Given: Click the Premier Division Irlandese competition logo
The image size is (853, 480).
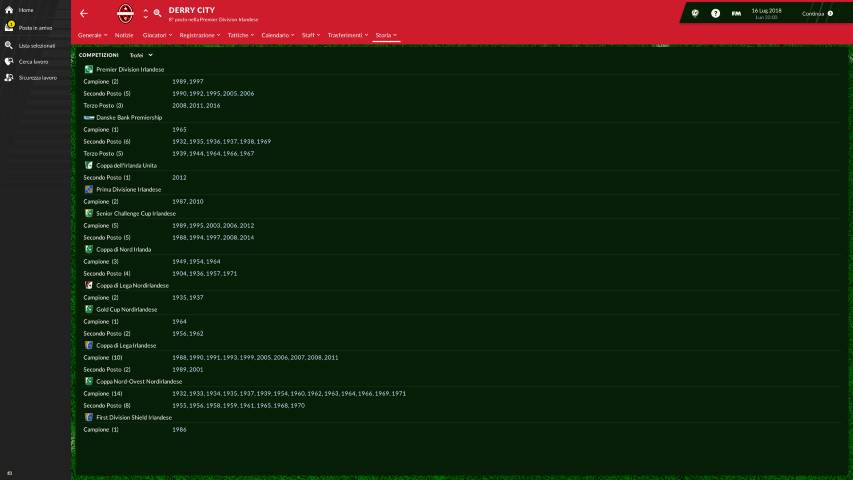Looking at the screenshot, I should 89,70.
